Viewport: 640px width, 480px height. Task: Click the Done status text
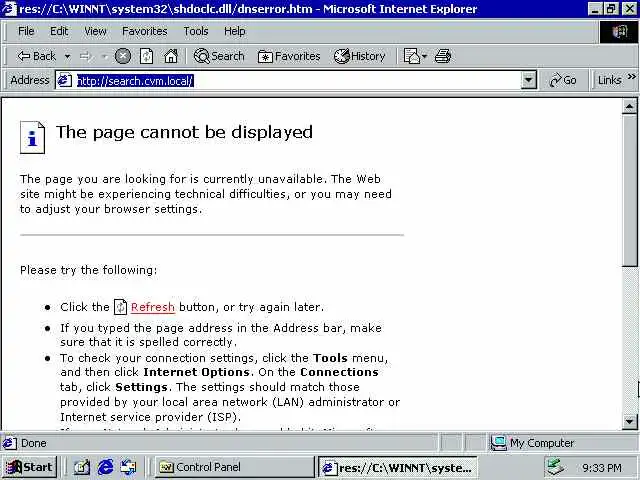tap(33, 443)
